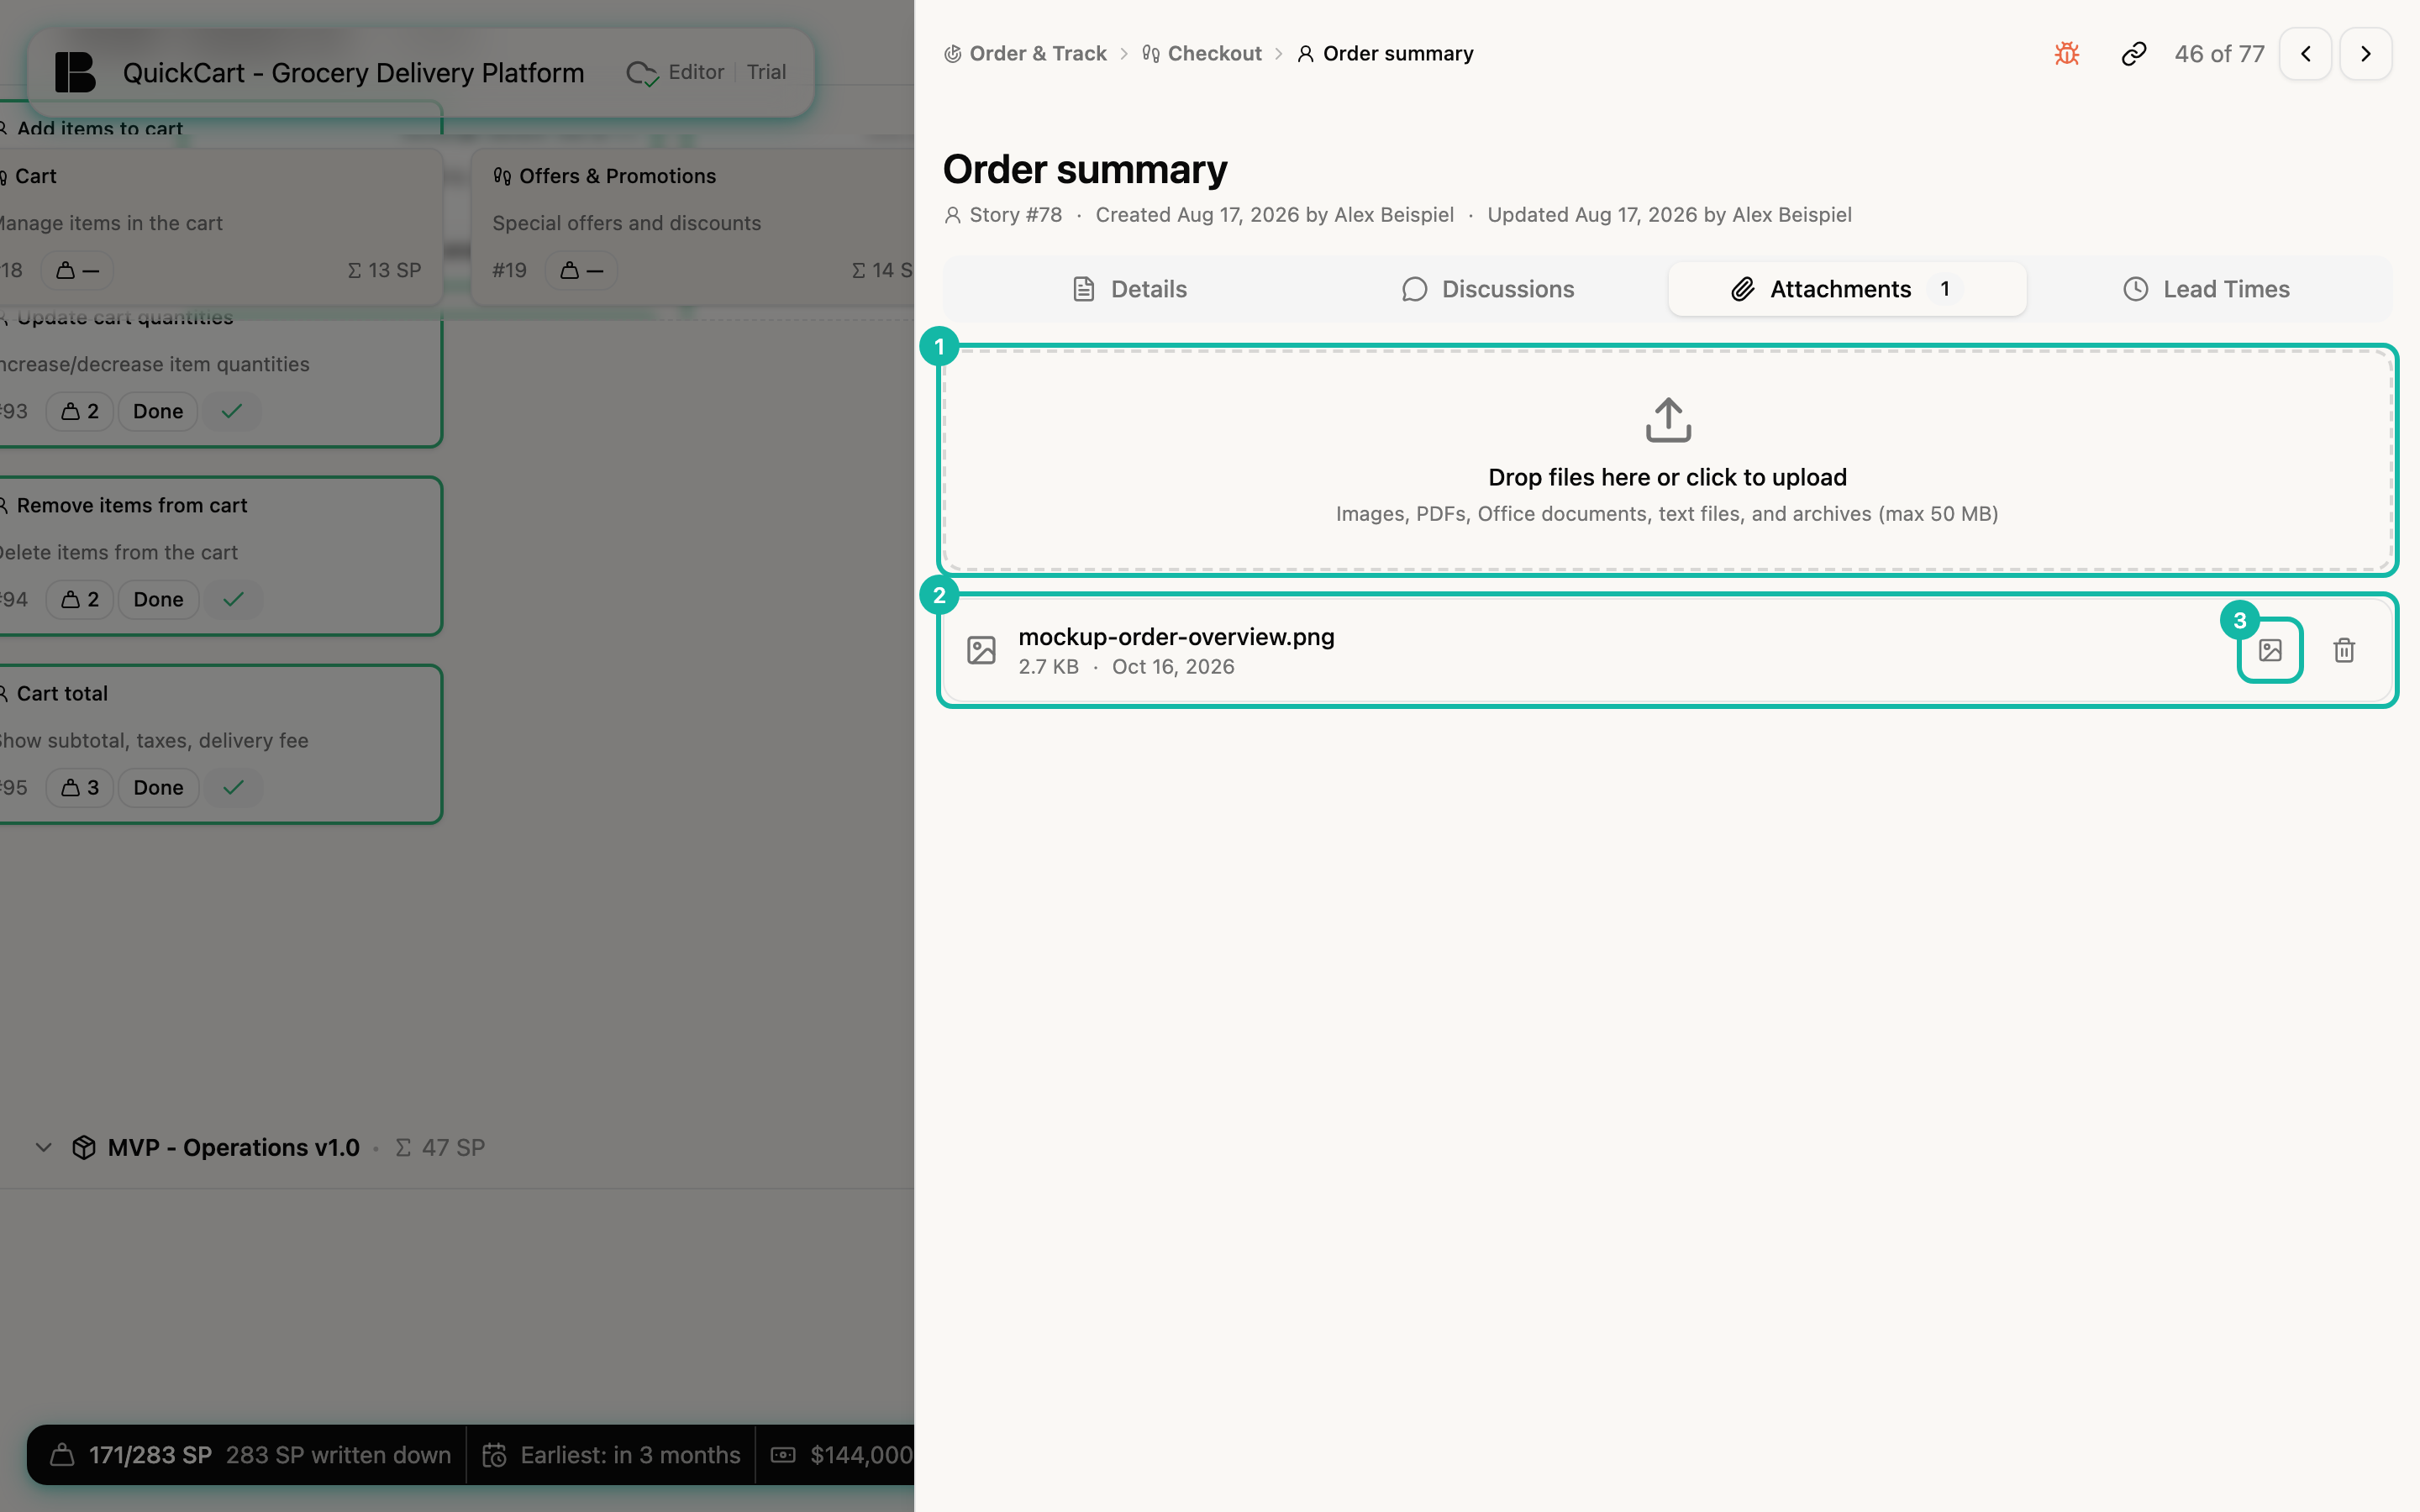Click the red bug report icon
The image size is (2420, 1512).
tap(2067, 54)
